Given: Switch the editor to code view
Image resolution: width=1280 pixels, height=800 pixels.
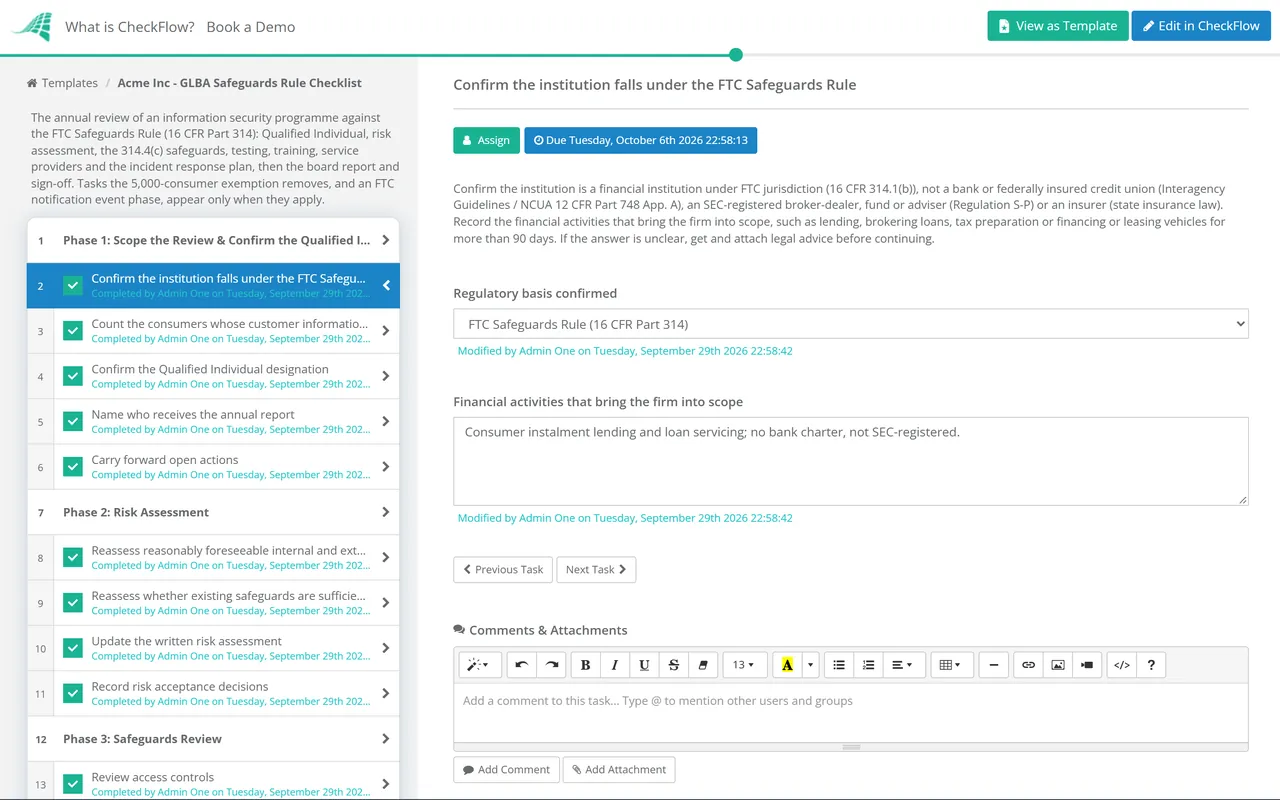Looking at the screenshot, I should point(1122,665).
